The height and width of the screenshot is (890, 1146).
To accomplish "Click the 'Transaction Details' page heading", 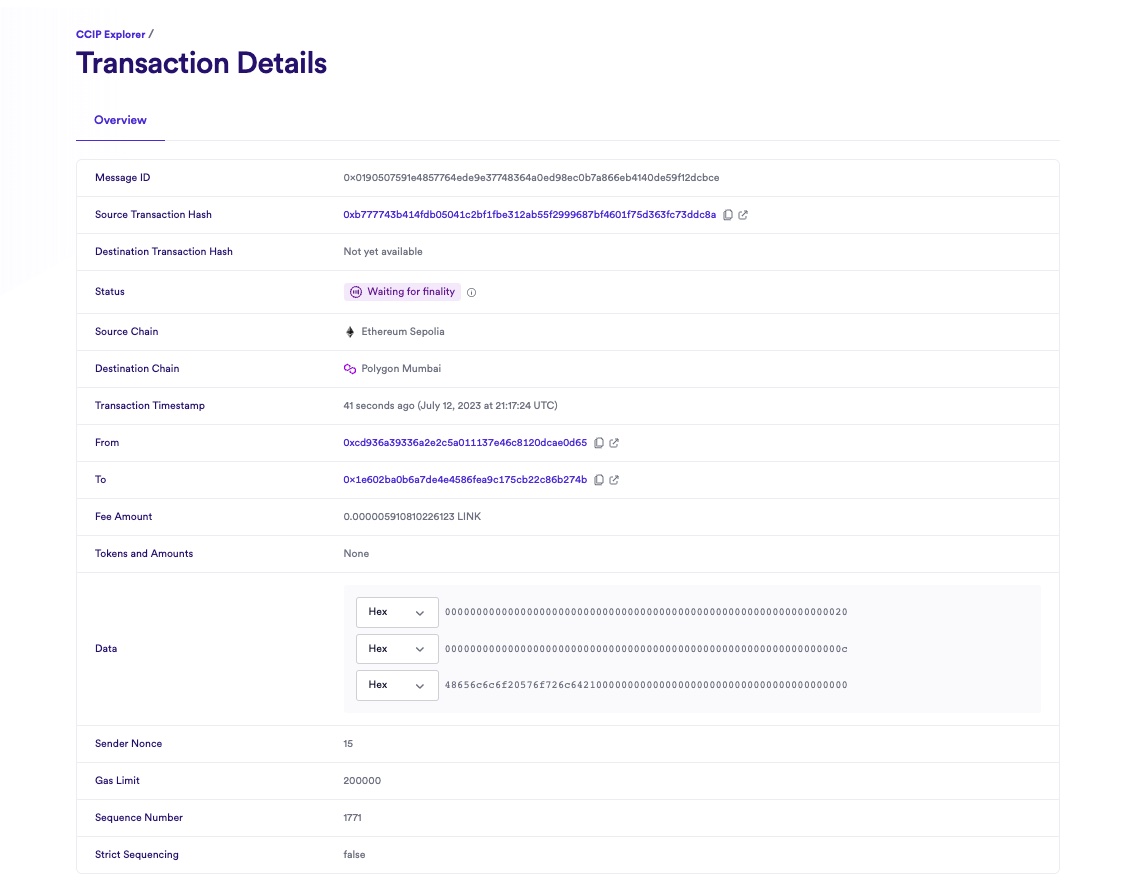I will click(x=202, y=64).
